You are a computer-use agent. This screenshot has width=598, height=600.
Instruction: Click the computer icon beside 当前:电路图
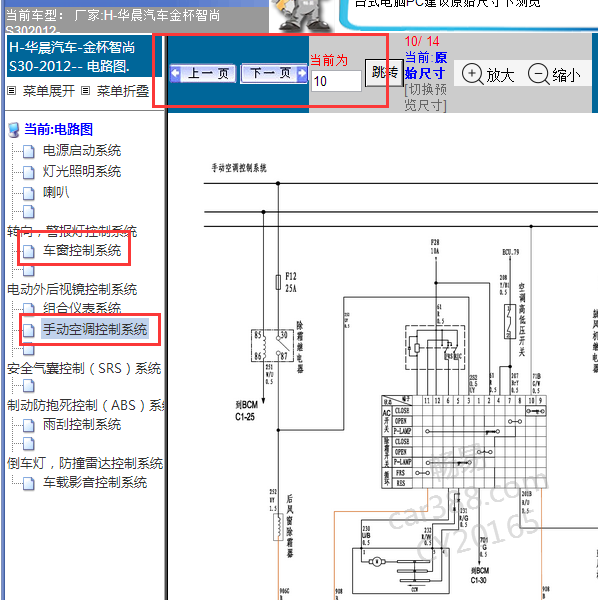click(14, 130)
